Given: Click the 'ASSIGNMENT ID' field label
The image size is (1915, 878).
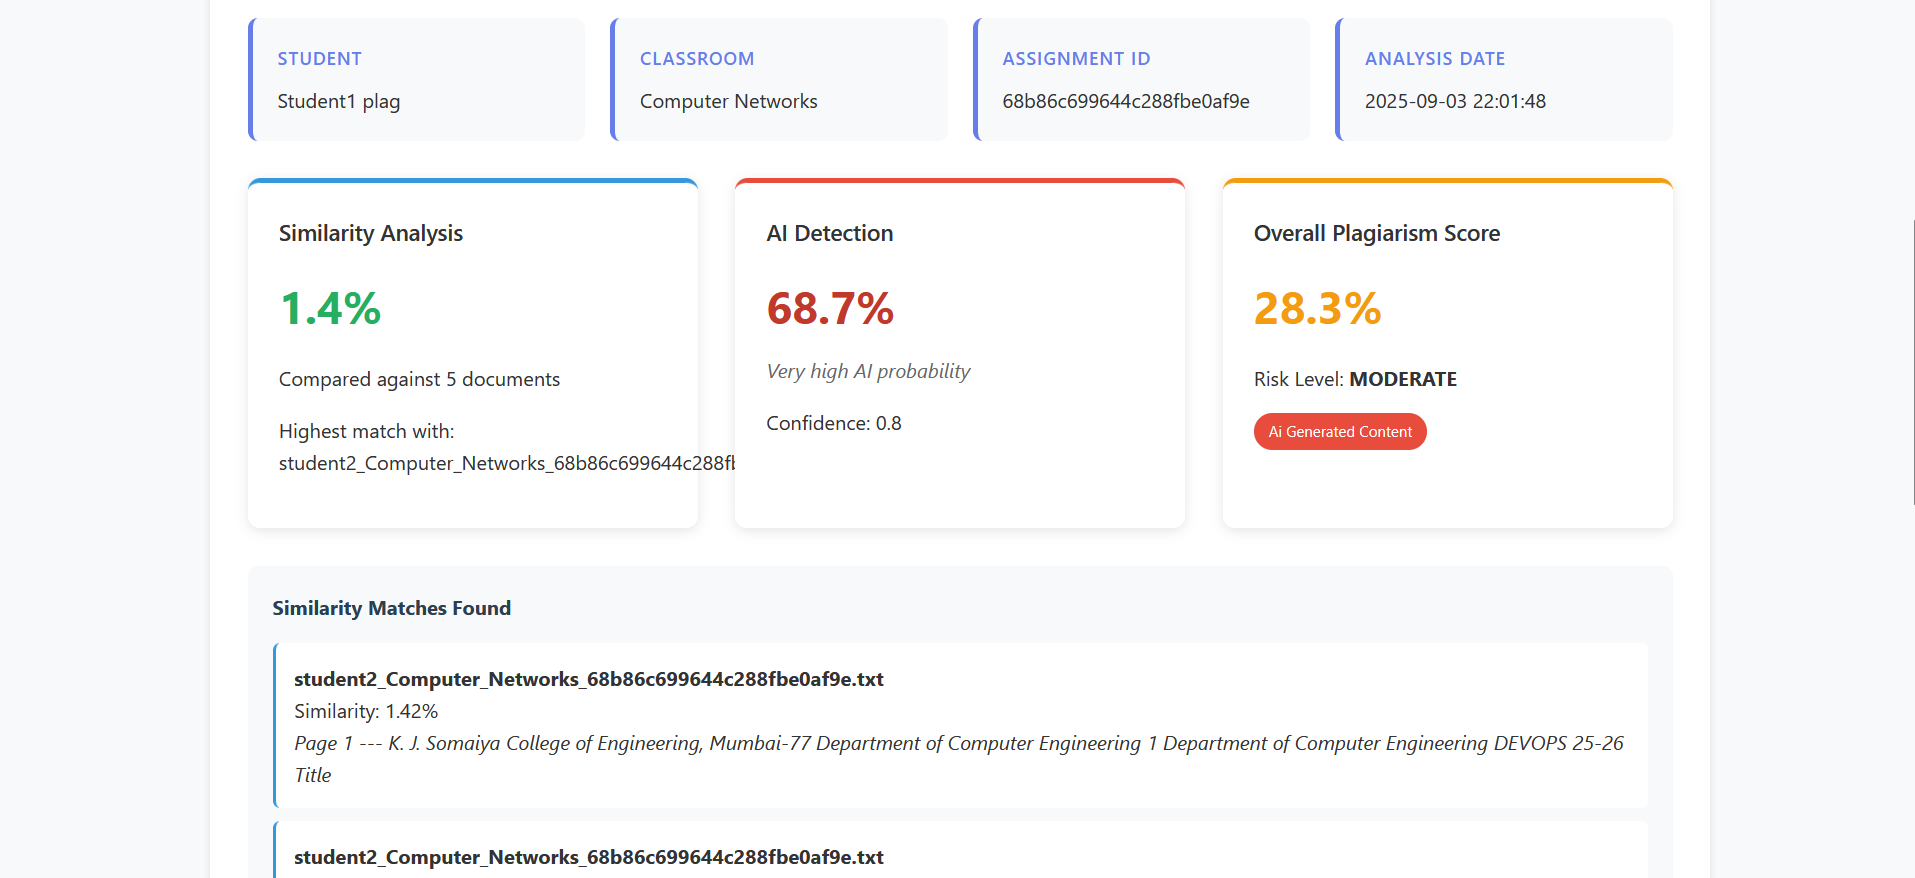Looking at the screenshot, I should point(1076,59).
